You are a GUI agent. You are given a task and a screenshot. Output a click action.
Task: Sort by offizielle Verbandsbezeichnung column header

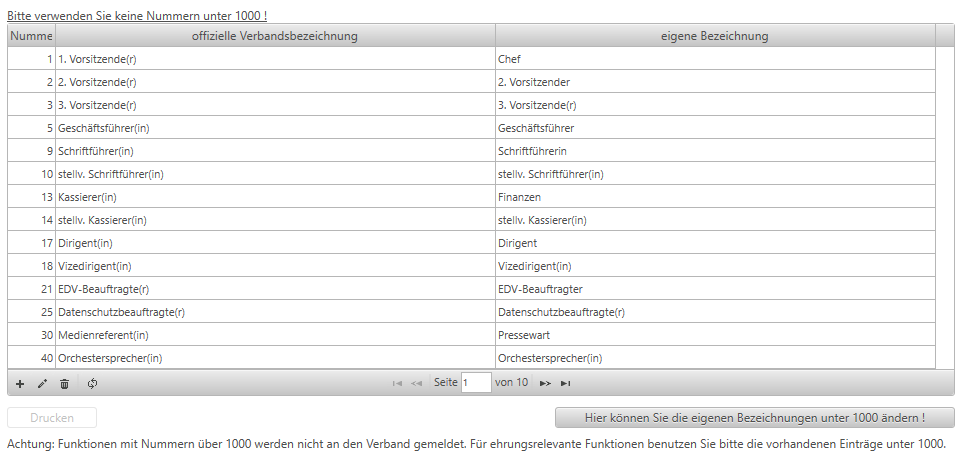click(x=275, y=36)
